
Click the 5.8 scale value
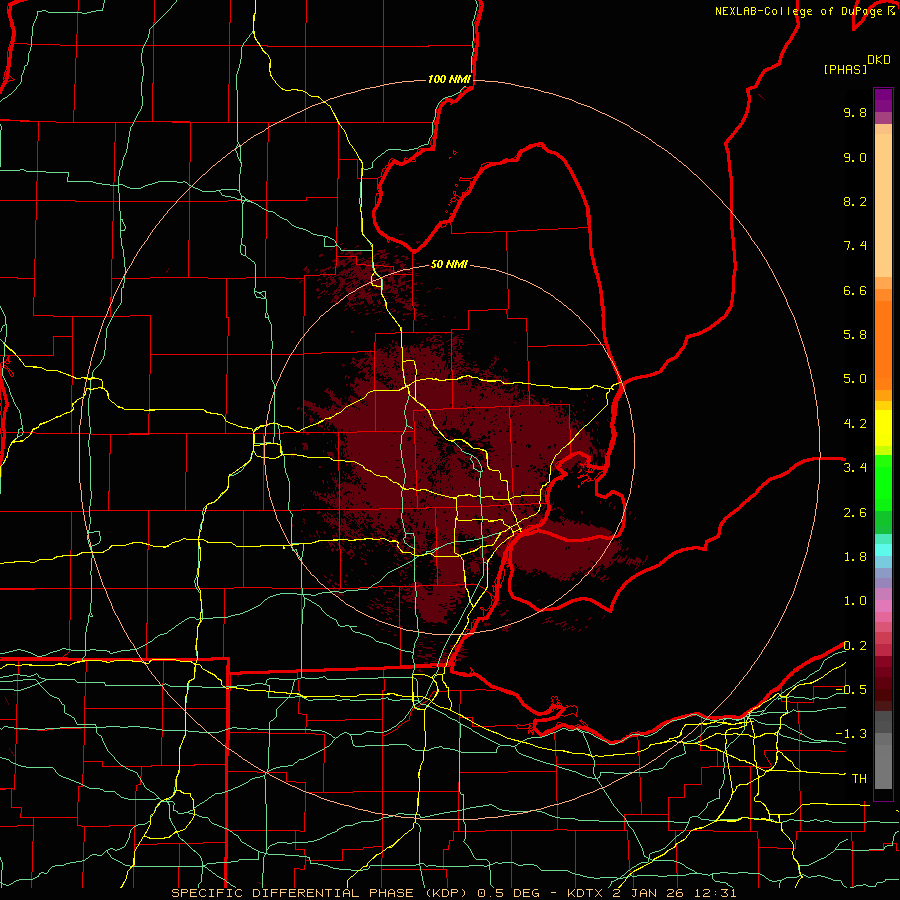[855, 335]
